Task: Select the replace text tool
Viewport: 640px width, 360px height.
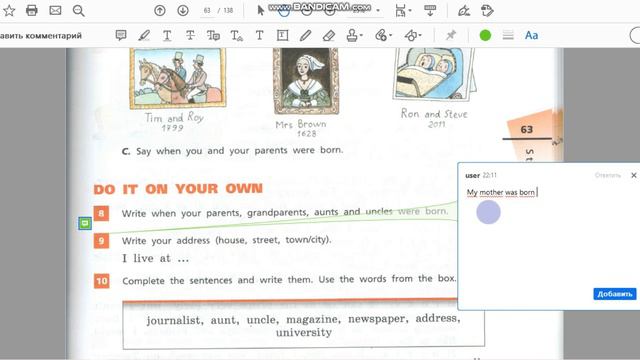Action: click(x=213, y=36)
